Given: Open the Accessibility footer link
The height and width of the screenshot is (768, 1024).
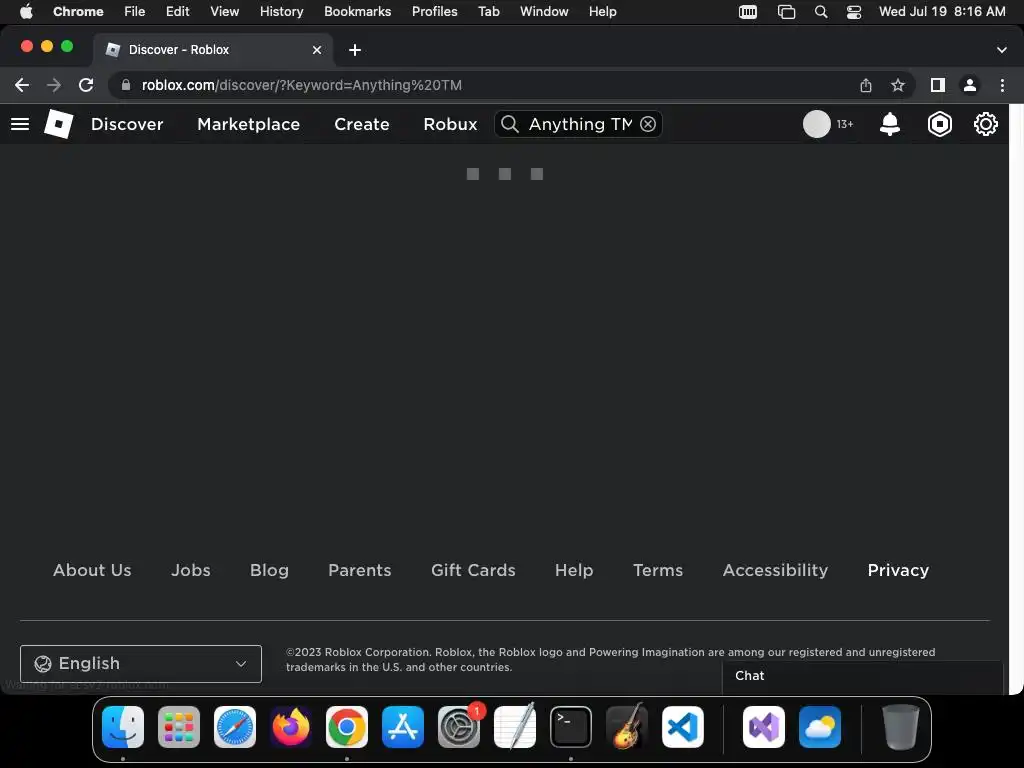Looking at the screenshot, I should pos(775,570).
